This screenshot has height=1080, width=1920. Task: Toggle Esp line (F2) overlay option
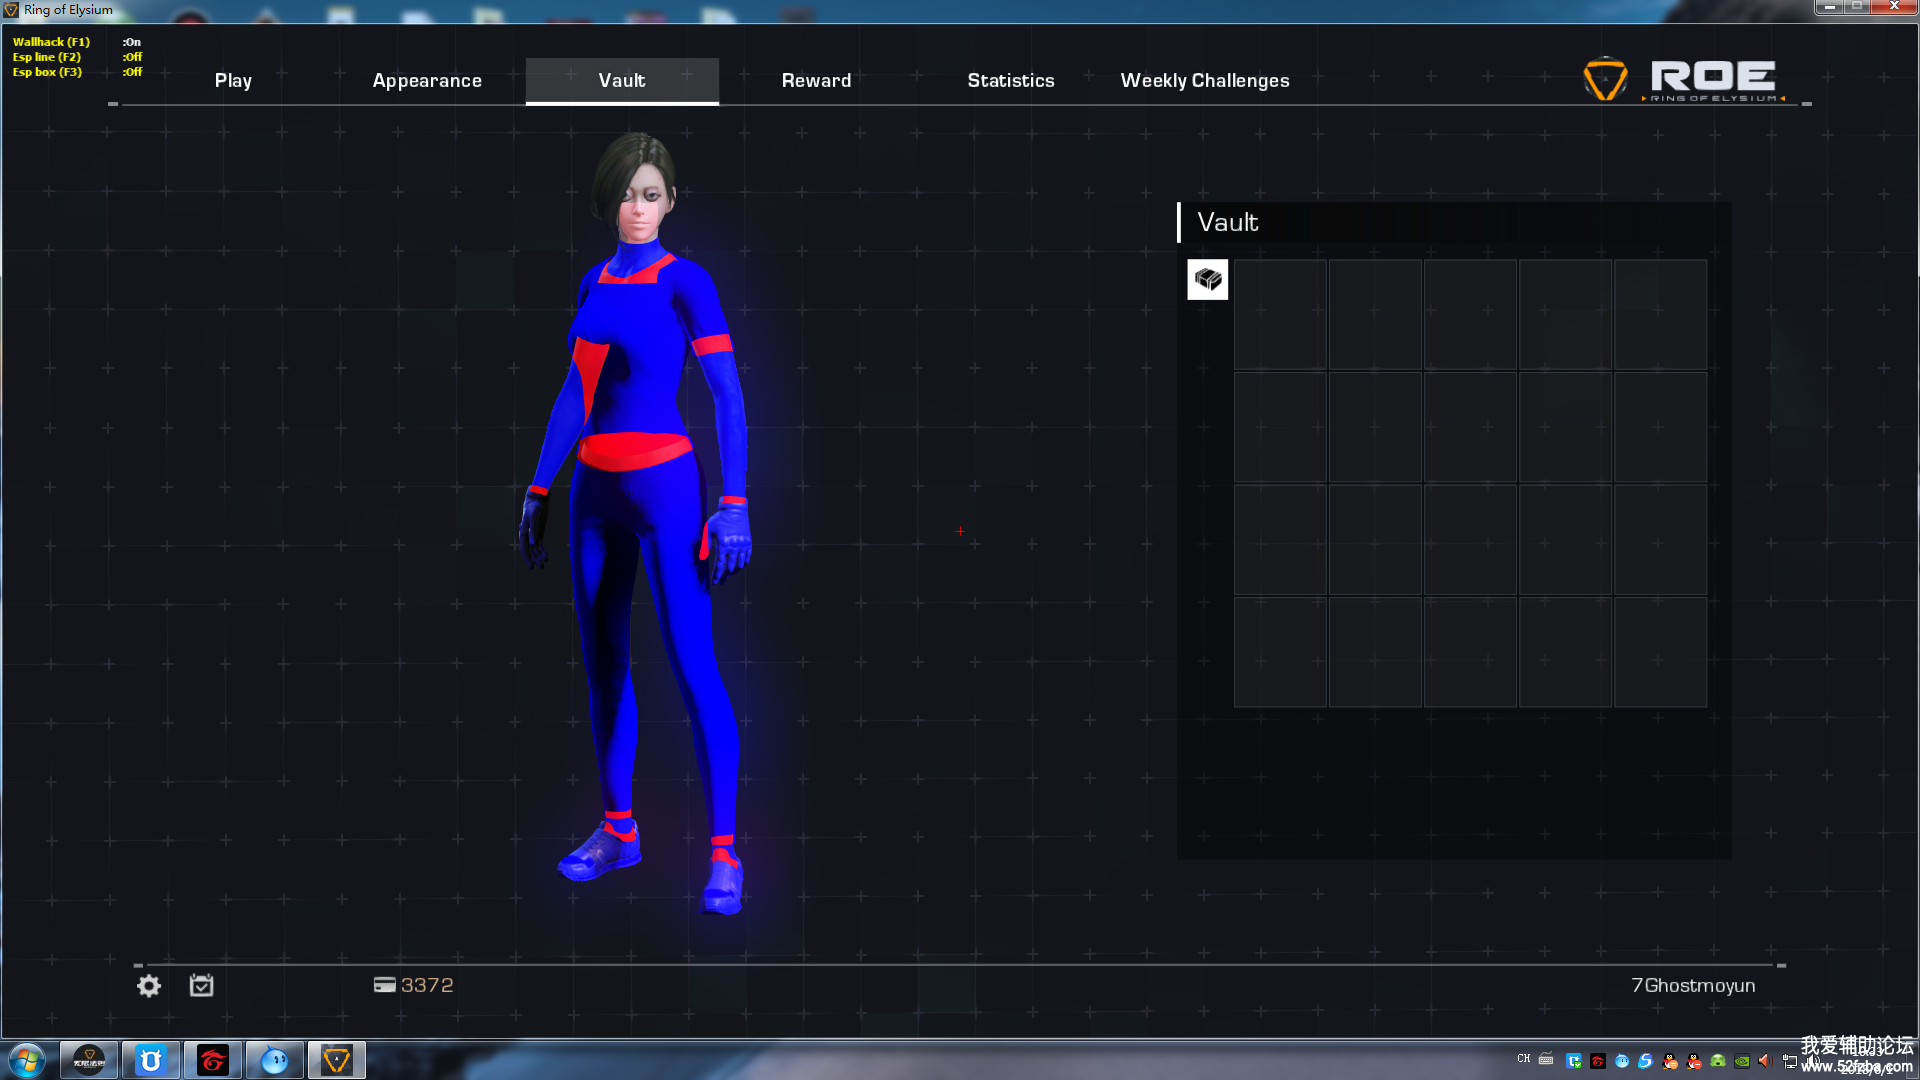[47, 57]
